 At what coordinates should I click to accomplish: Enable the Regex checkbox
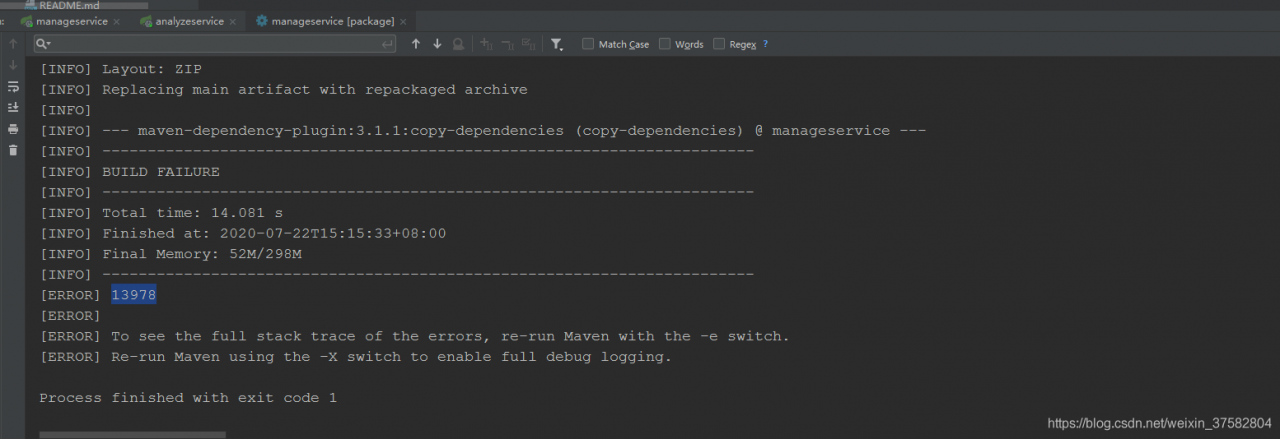(719, 44)
